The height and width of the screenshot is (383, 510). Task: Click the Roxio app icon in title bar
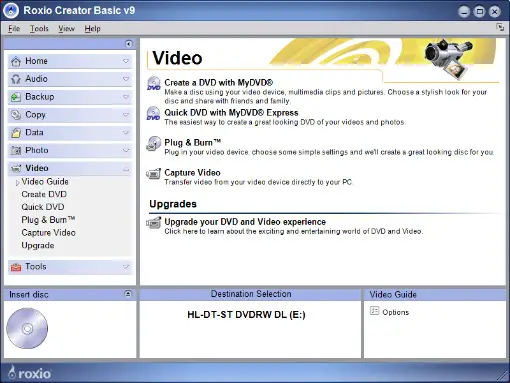tap(11, 11)
